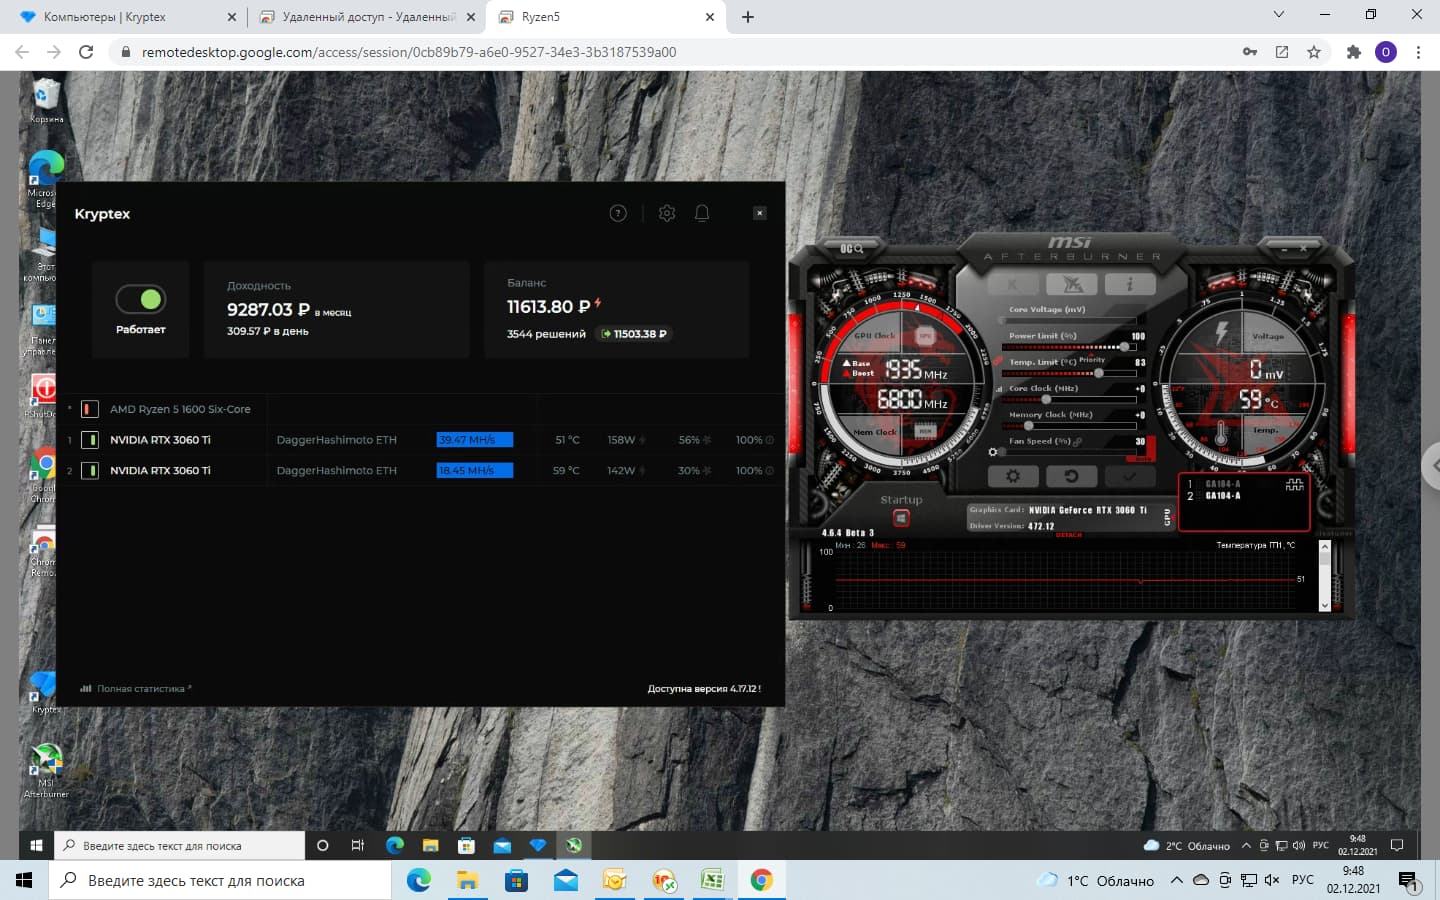
Task: Click the 11503.38 ₽ withdraw button
Action: click(634, 334)
